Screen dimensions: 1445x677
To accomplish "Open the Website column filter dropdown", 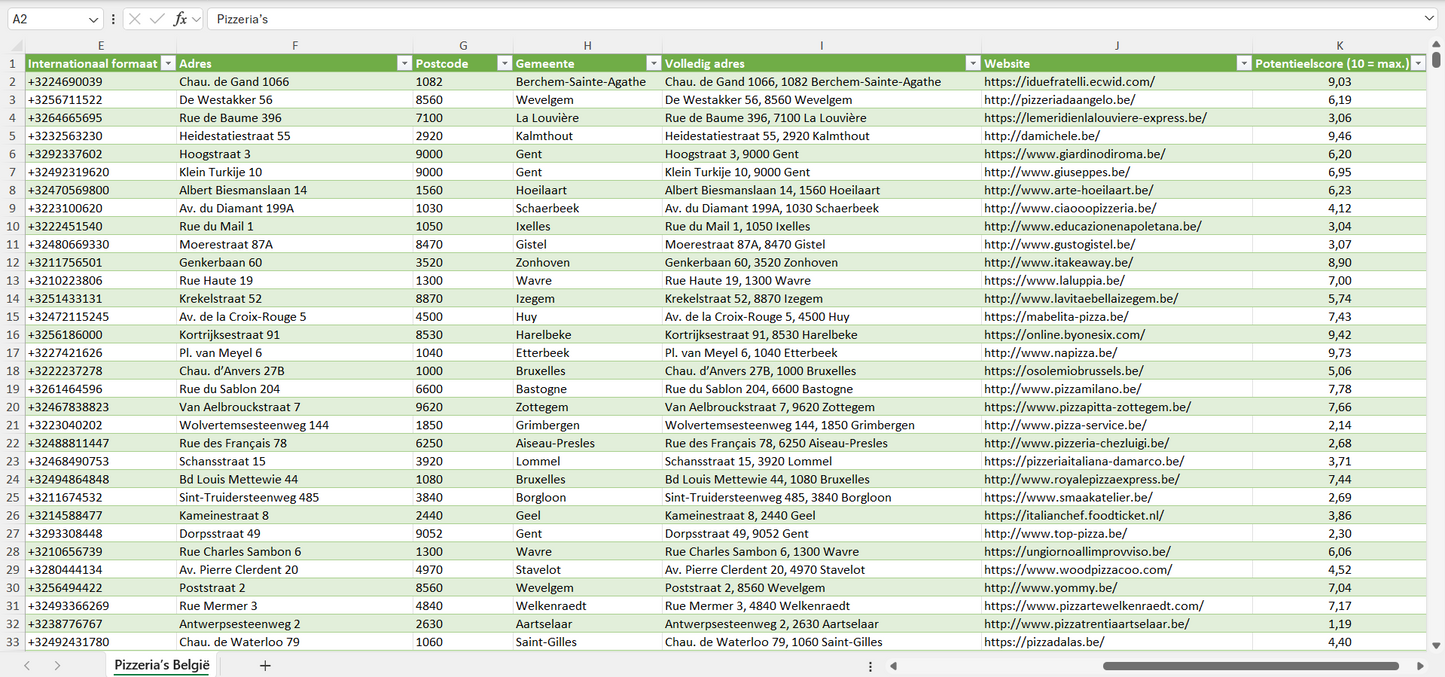I will click(1244, 63).
